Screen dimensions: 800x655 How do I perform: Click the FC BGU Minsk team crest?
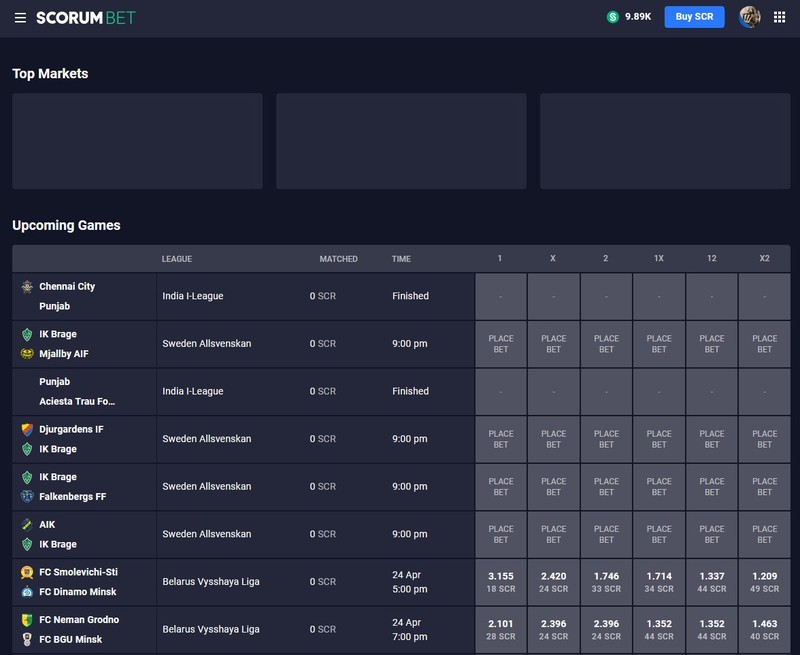coord(27,639)
